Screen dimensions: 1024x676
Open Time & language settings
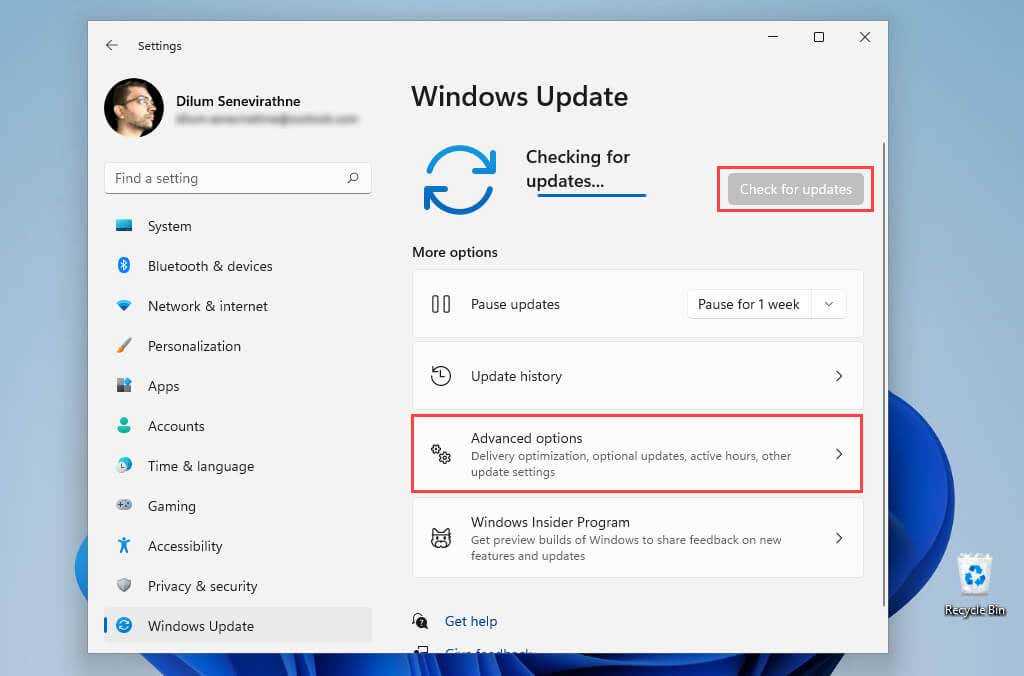pyautogui.click(x=238, y=466)
